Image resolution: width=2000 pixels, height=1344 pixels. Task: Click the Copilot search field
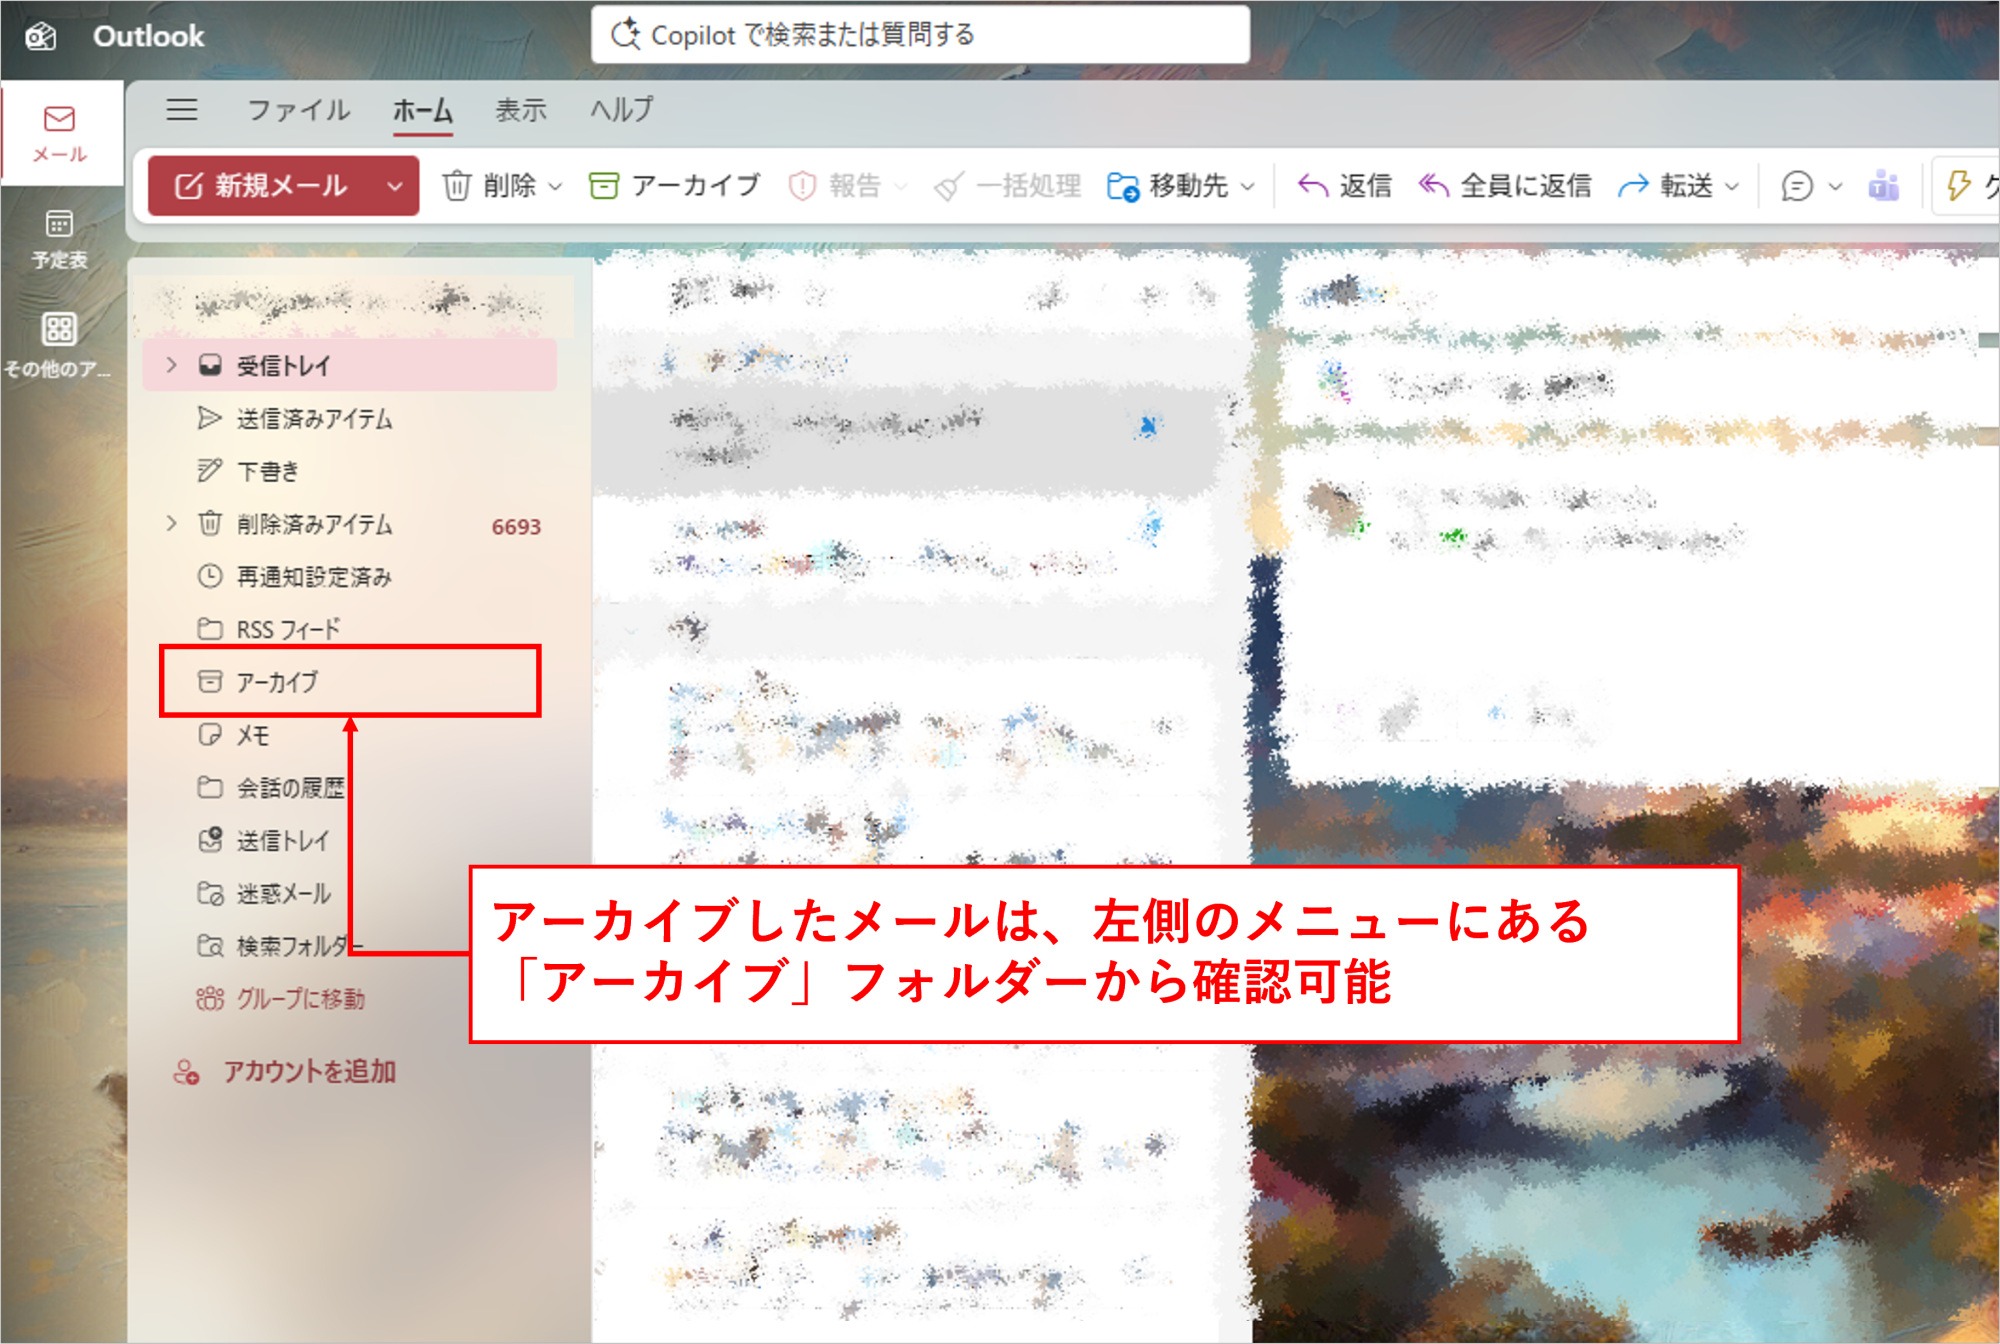click(920, 35)
